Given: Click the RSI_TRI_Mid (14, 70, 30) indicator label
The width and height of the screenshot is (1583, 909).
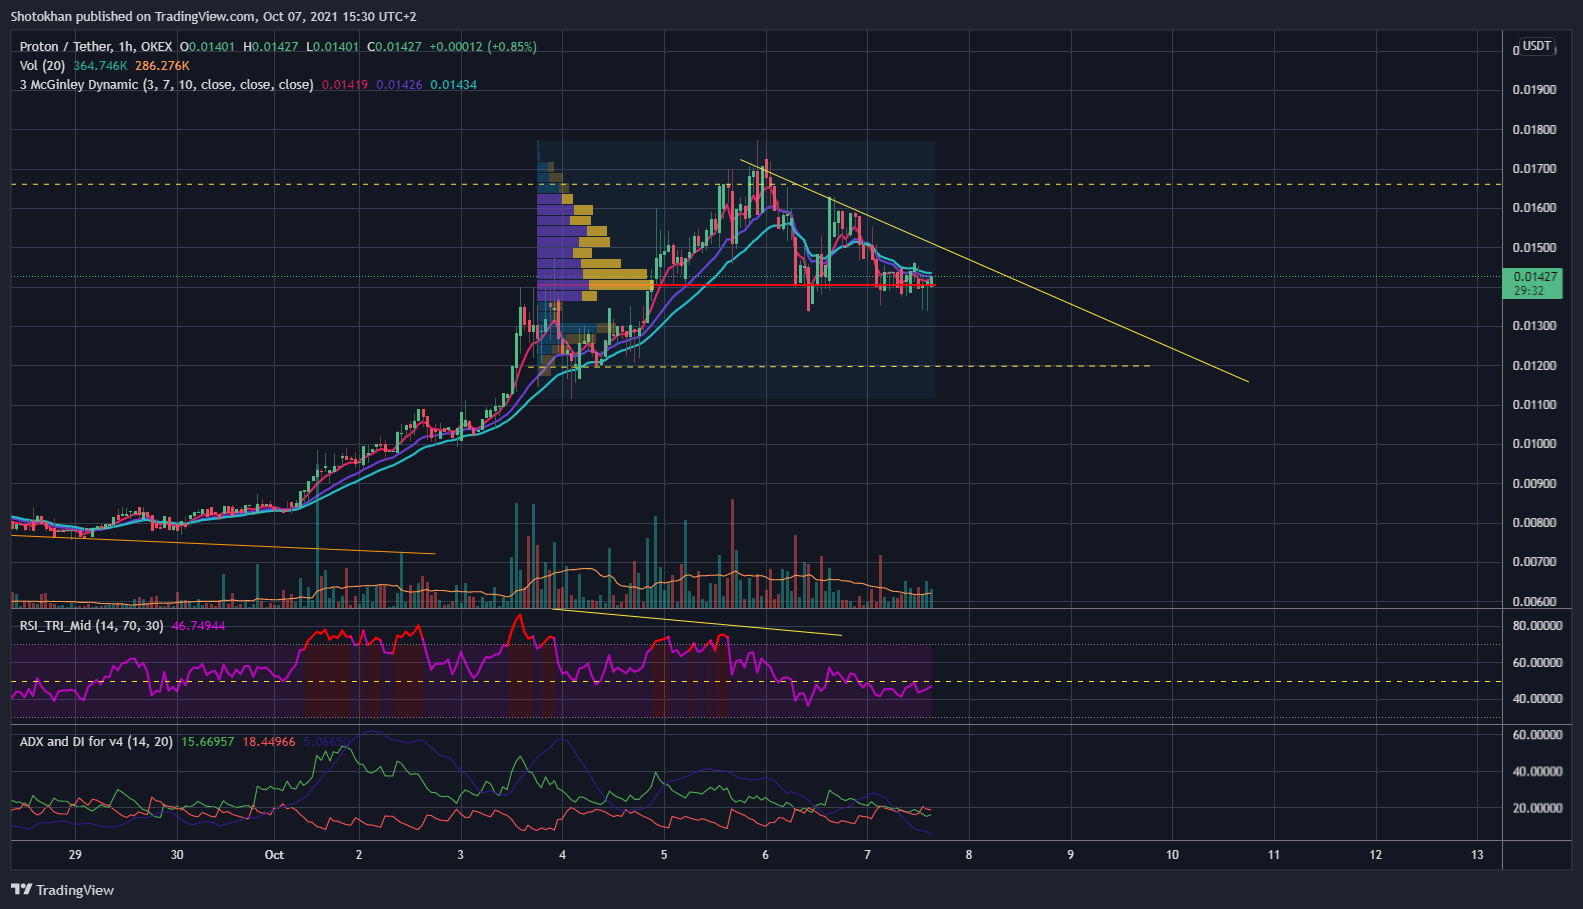Looking at the screenshot, I should point(92,625).
